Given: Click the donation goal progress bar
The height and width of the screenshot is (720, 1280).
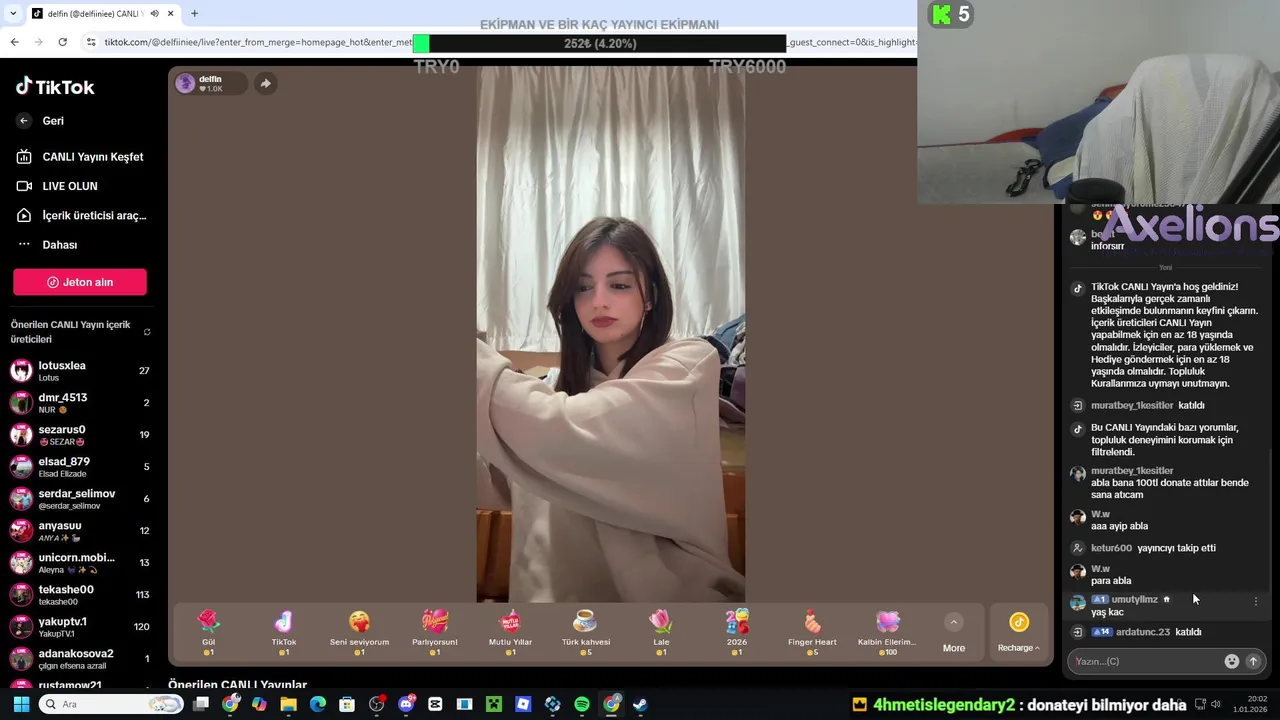Looking at the screenshot, I should tap(600, 43).
